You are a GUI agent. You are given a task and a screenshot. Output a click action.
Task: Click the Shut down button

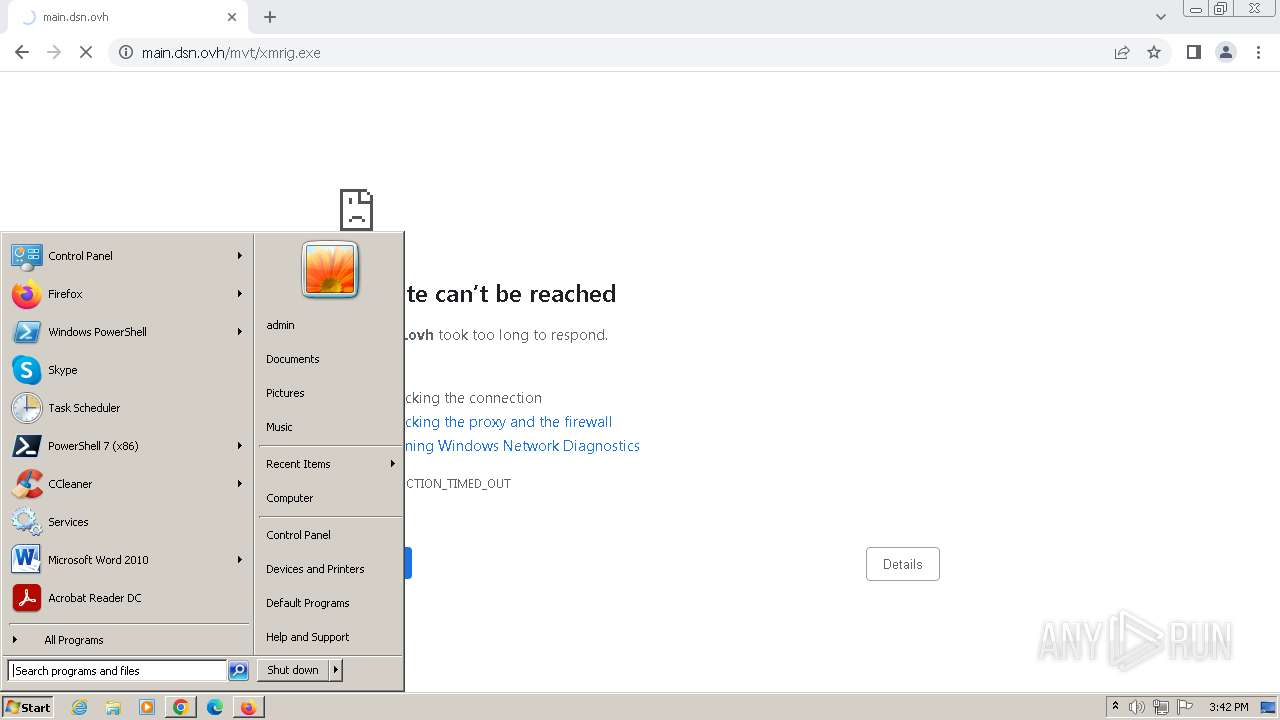[293, 670]
